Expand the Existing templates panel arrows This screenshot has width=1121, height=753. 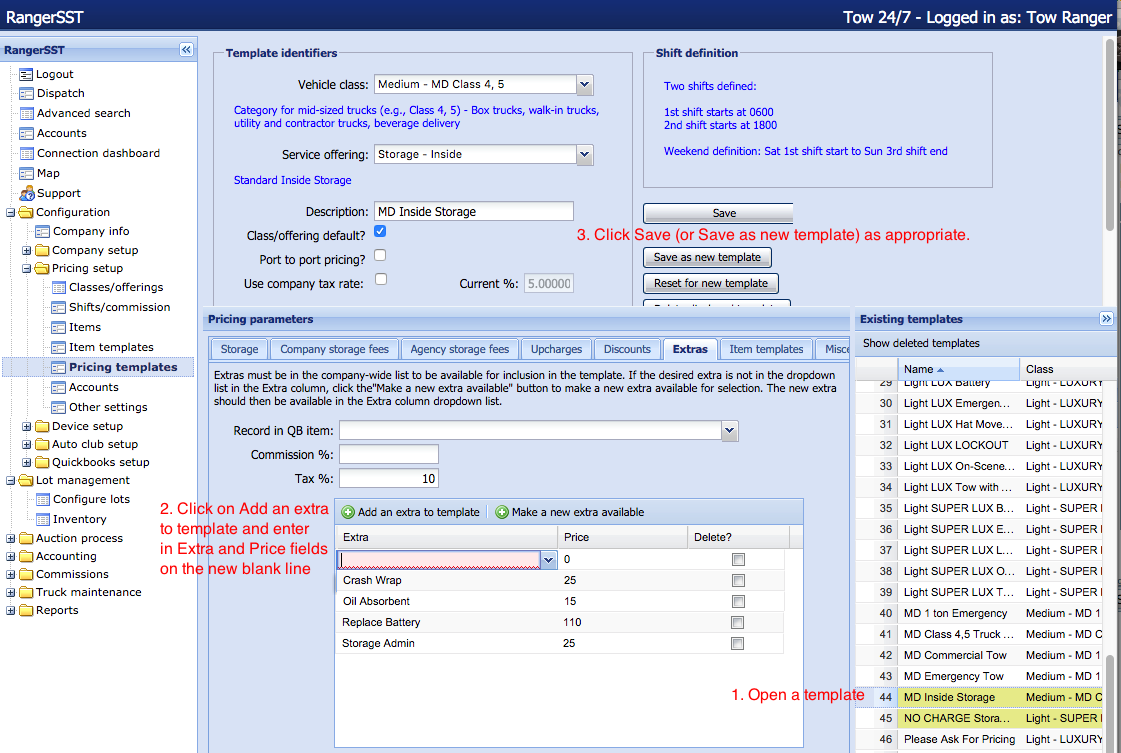point(1106,319)
